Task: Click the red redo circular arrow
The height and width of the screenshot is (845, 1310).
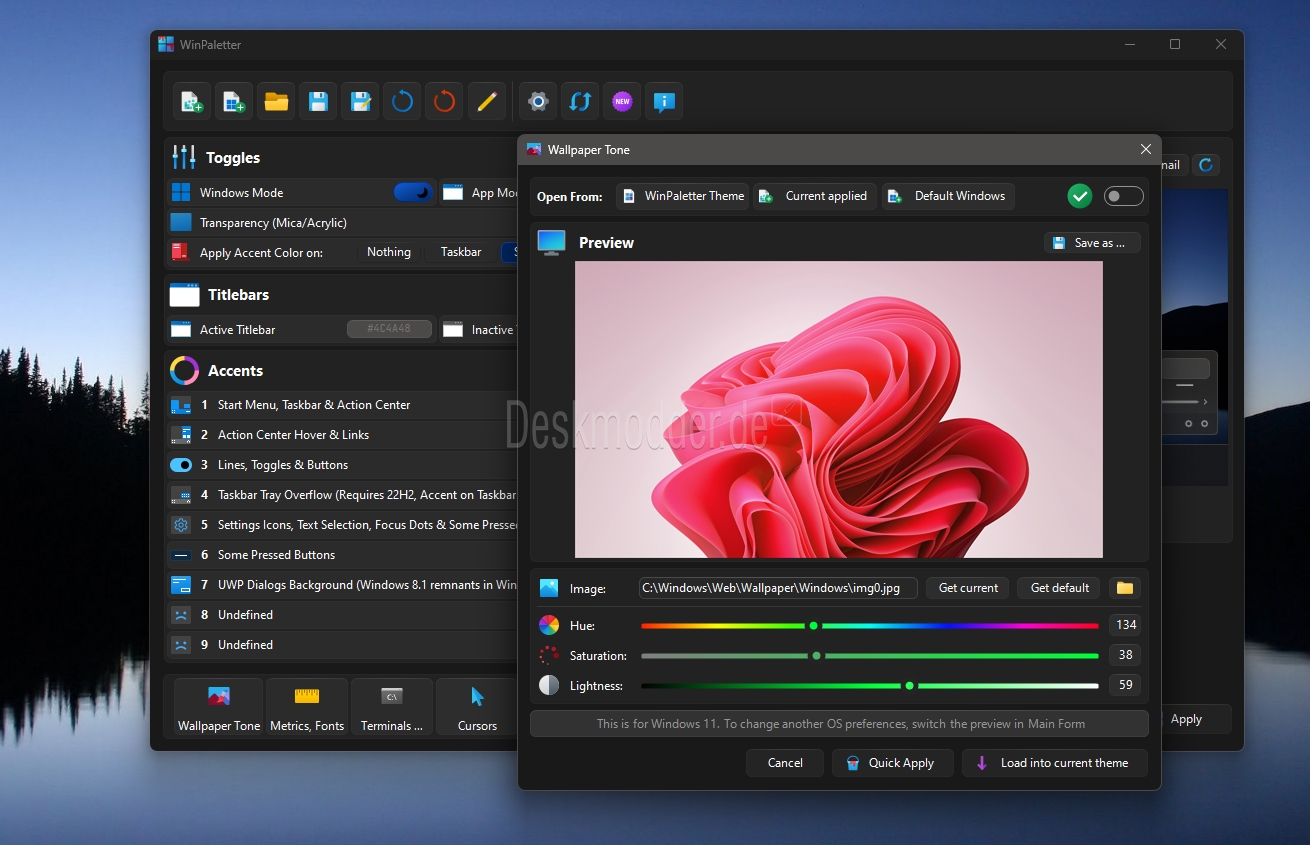Action: tap(444, 101)
